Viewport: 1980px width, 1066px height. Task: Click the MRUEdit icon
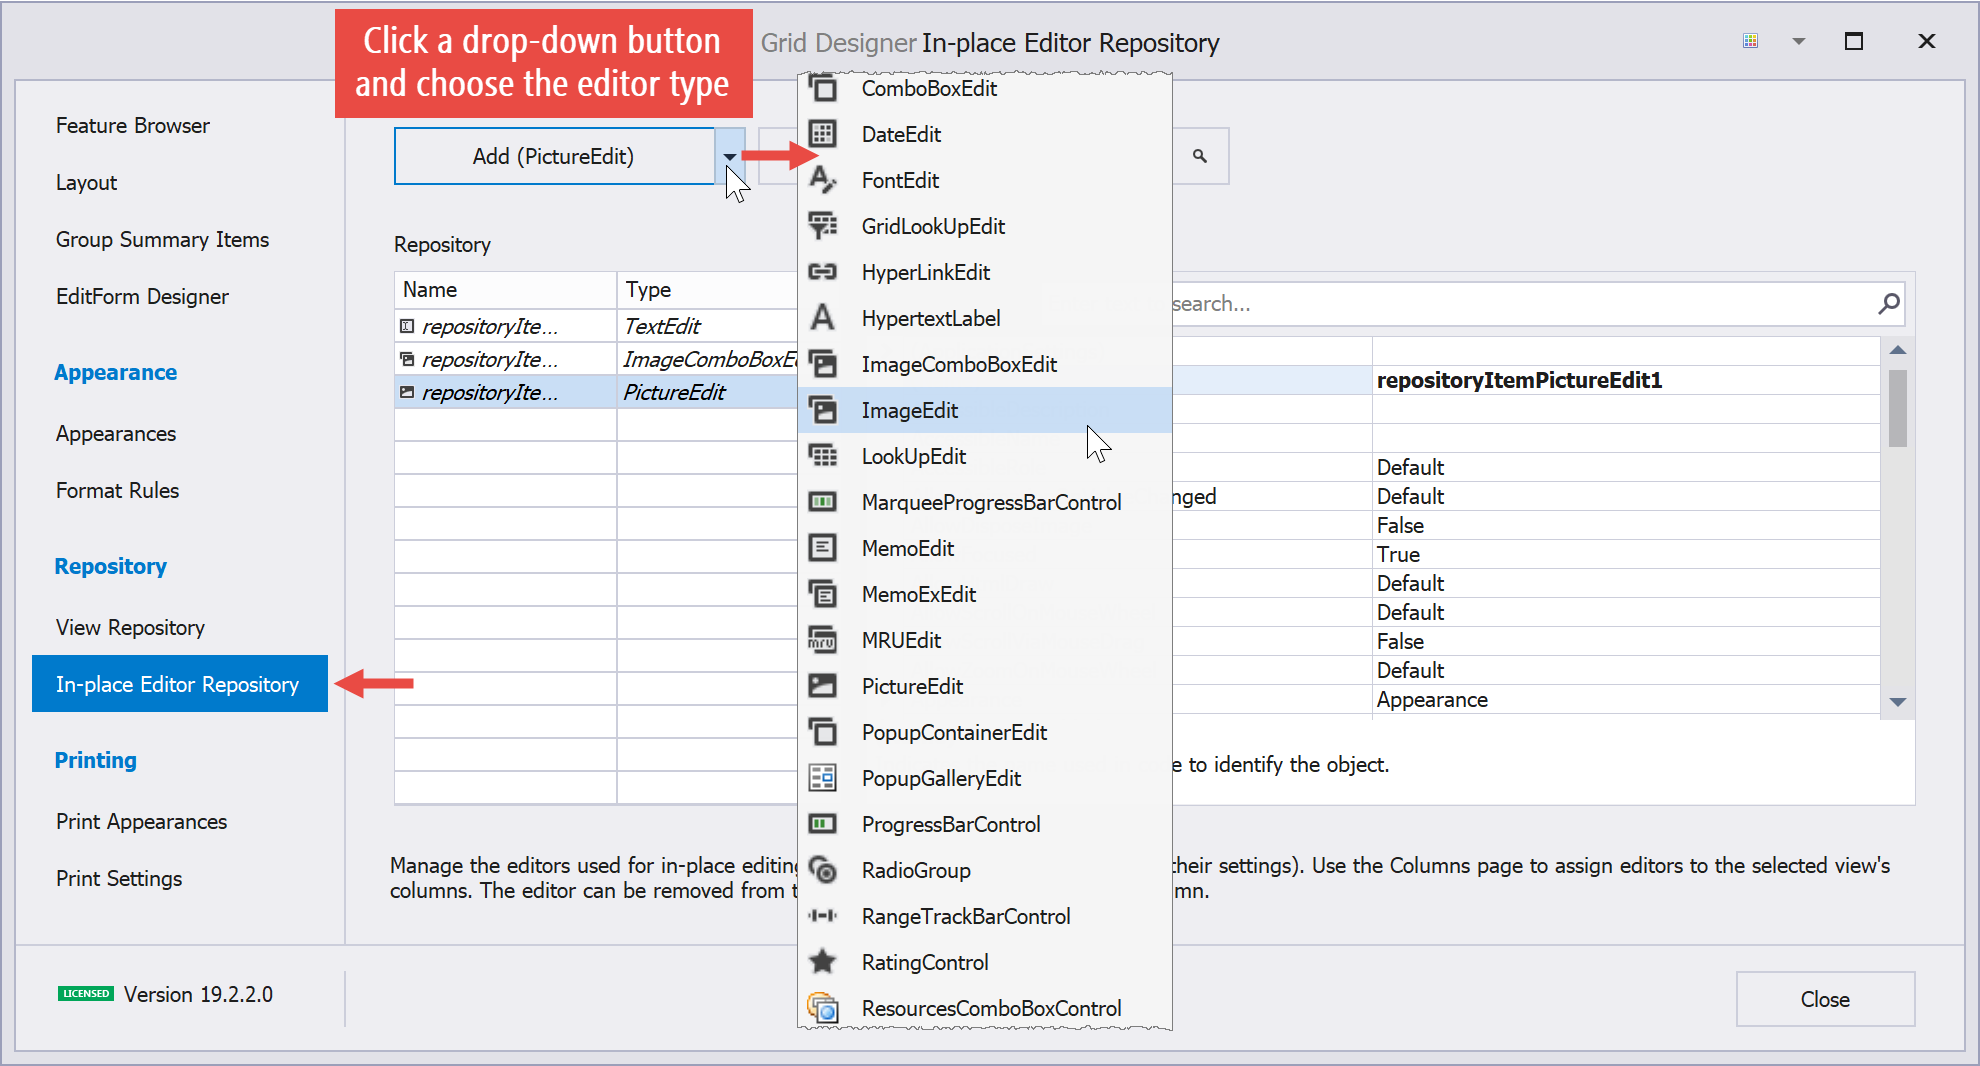(x=822, y=640)
